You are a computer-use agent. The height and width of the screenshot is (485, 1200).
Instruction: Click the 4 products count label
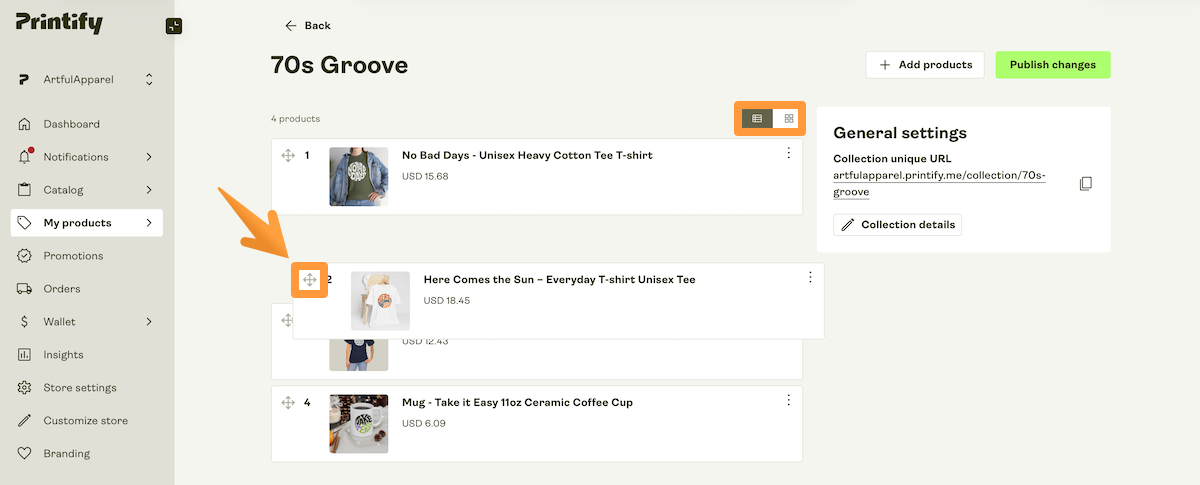(x=295, y=119)
